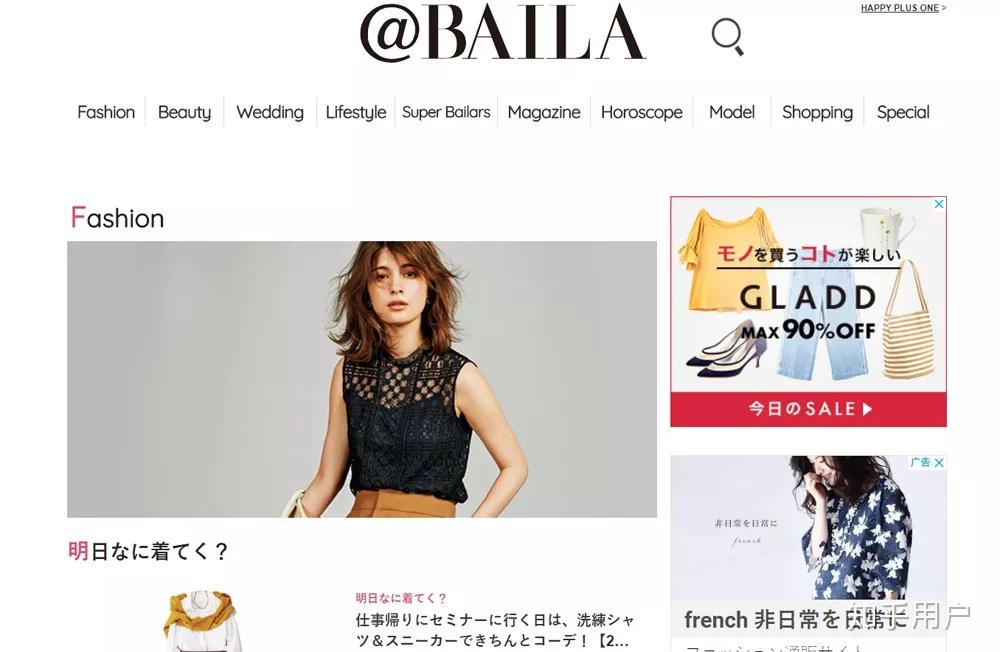Select Special in the navigation bar
The image size is (1000, 652).
[x=903, y=112]
